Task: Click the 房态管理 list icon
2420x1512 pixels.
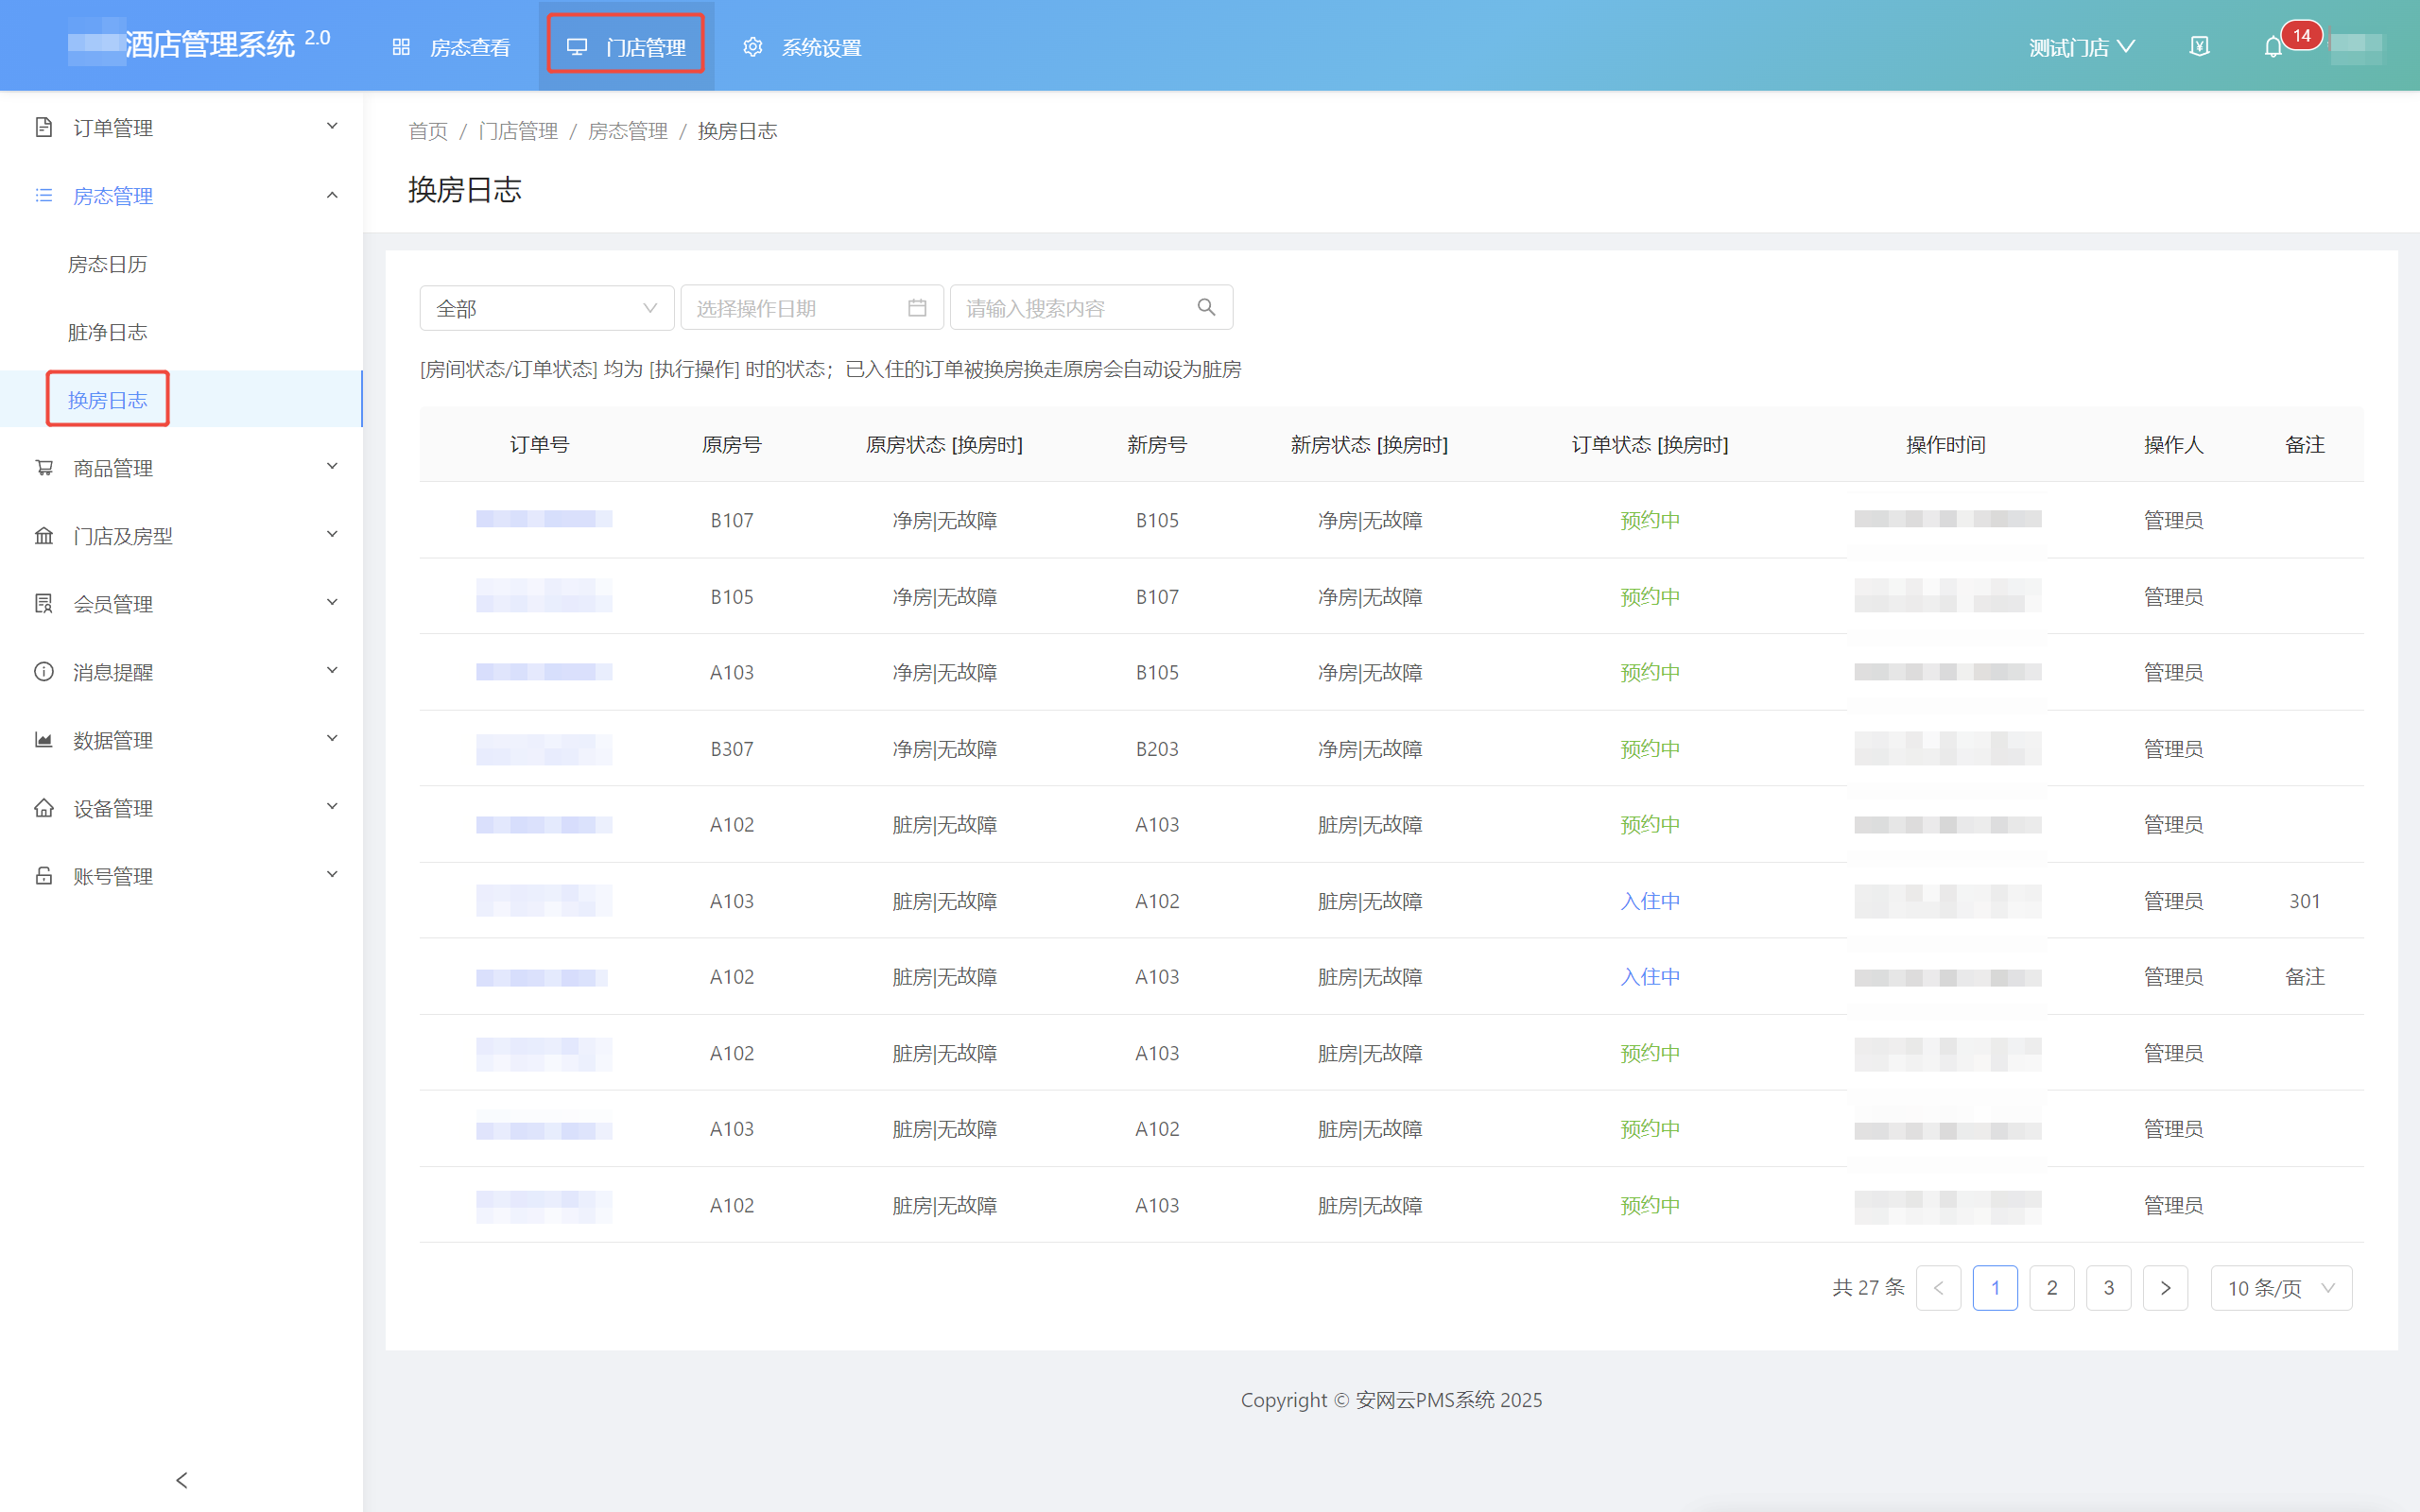Action: (x=44, y=195)
